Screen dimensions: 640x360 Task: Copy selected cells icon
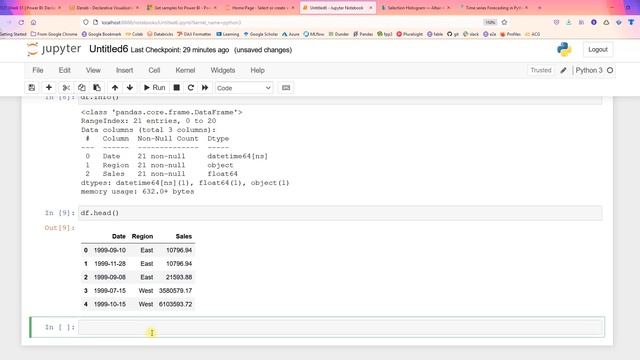click(x=82, y=88)
